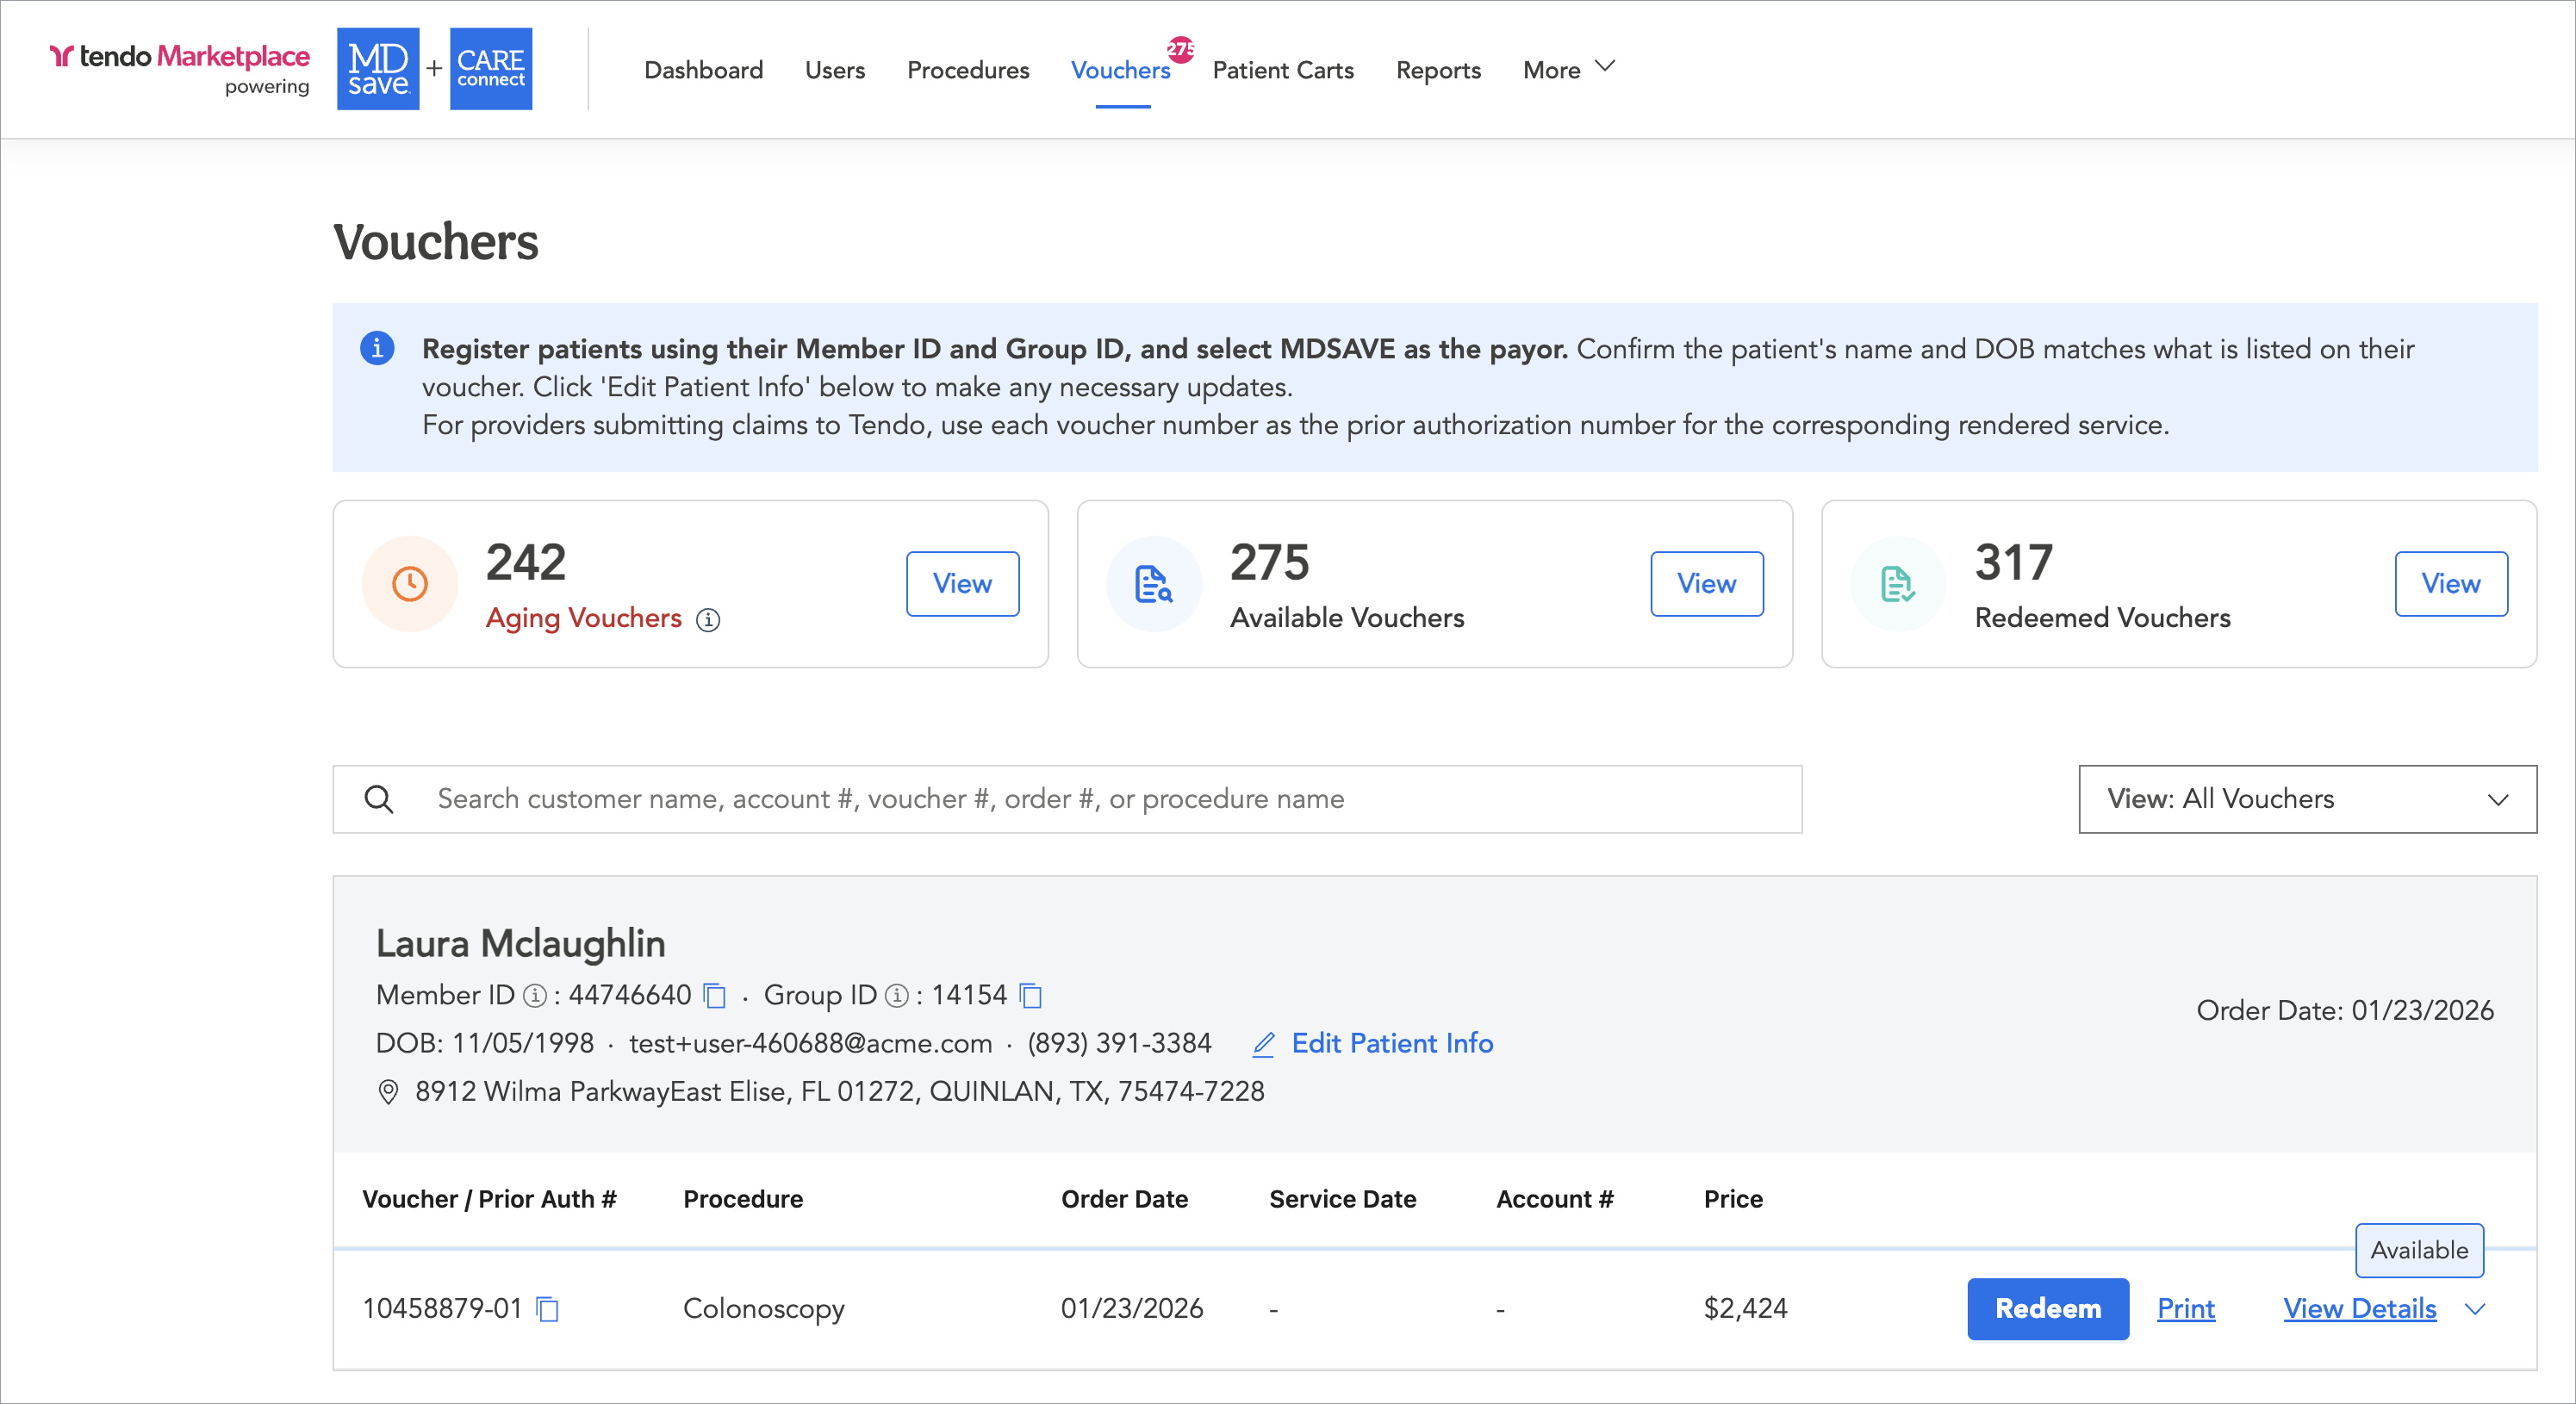The width and height of the screenshot is (2576, 1404).
Task: Expand voucher row details chevron
Action: point(2475,1308)
